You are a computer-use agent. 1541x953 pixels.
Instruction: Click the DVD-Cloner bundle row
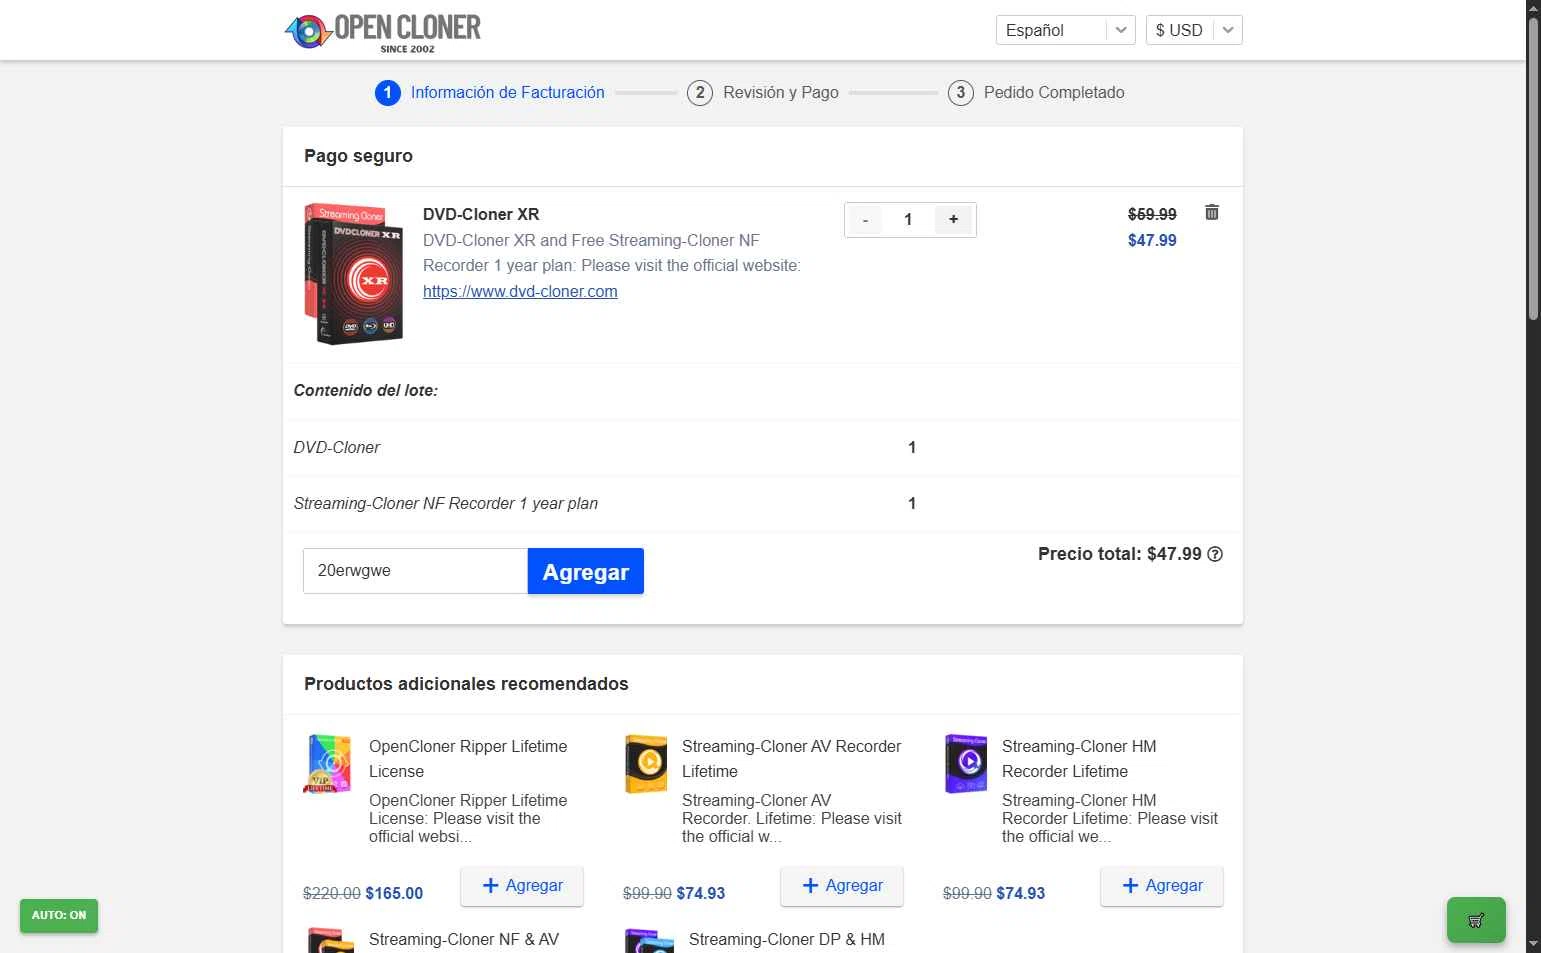click(x=762, y=448)
